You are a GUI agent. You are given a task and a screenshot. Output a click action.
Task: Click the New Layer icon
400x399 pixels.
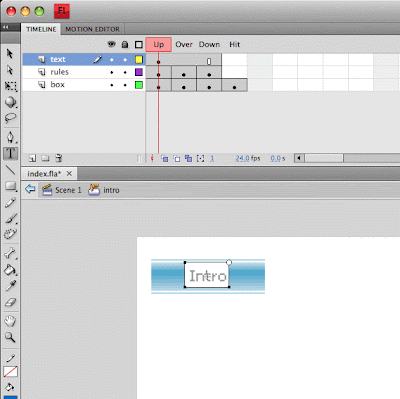coord(32,158)
